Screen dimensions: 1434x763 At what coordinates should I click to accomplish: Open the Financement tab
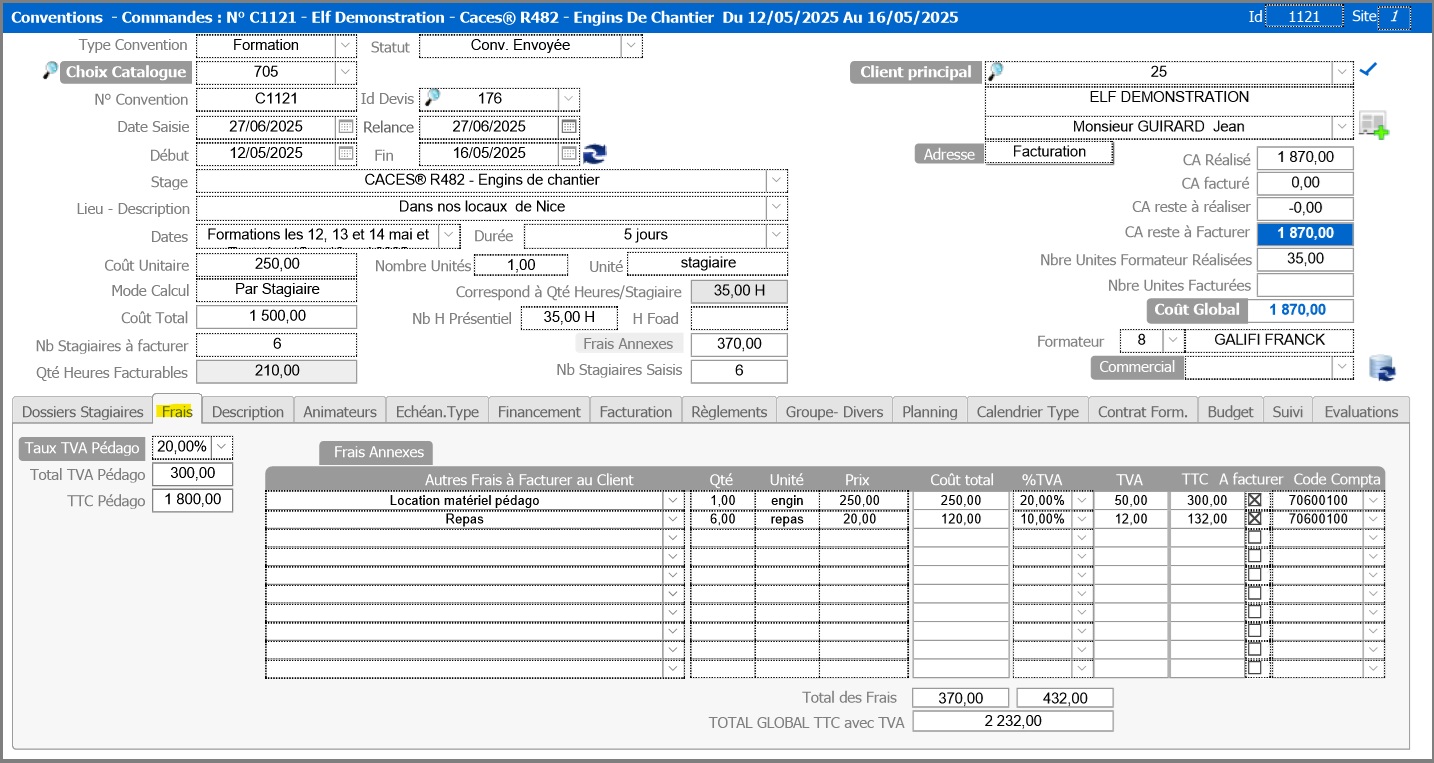coord(539,411)
